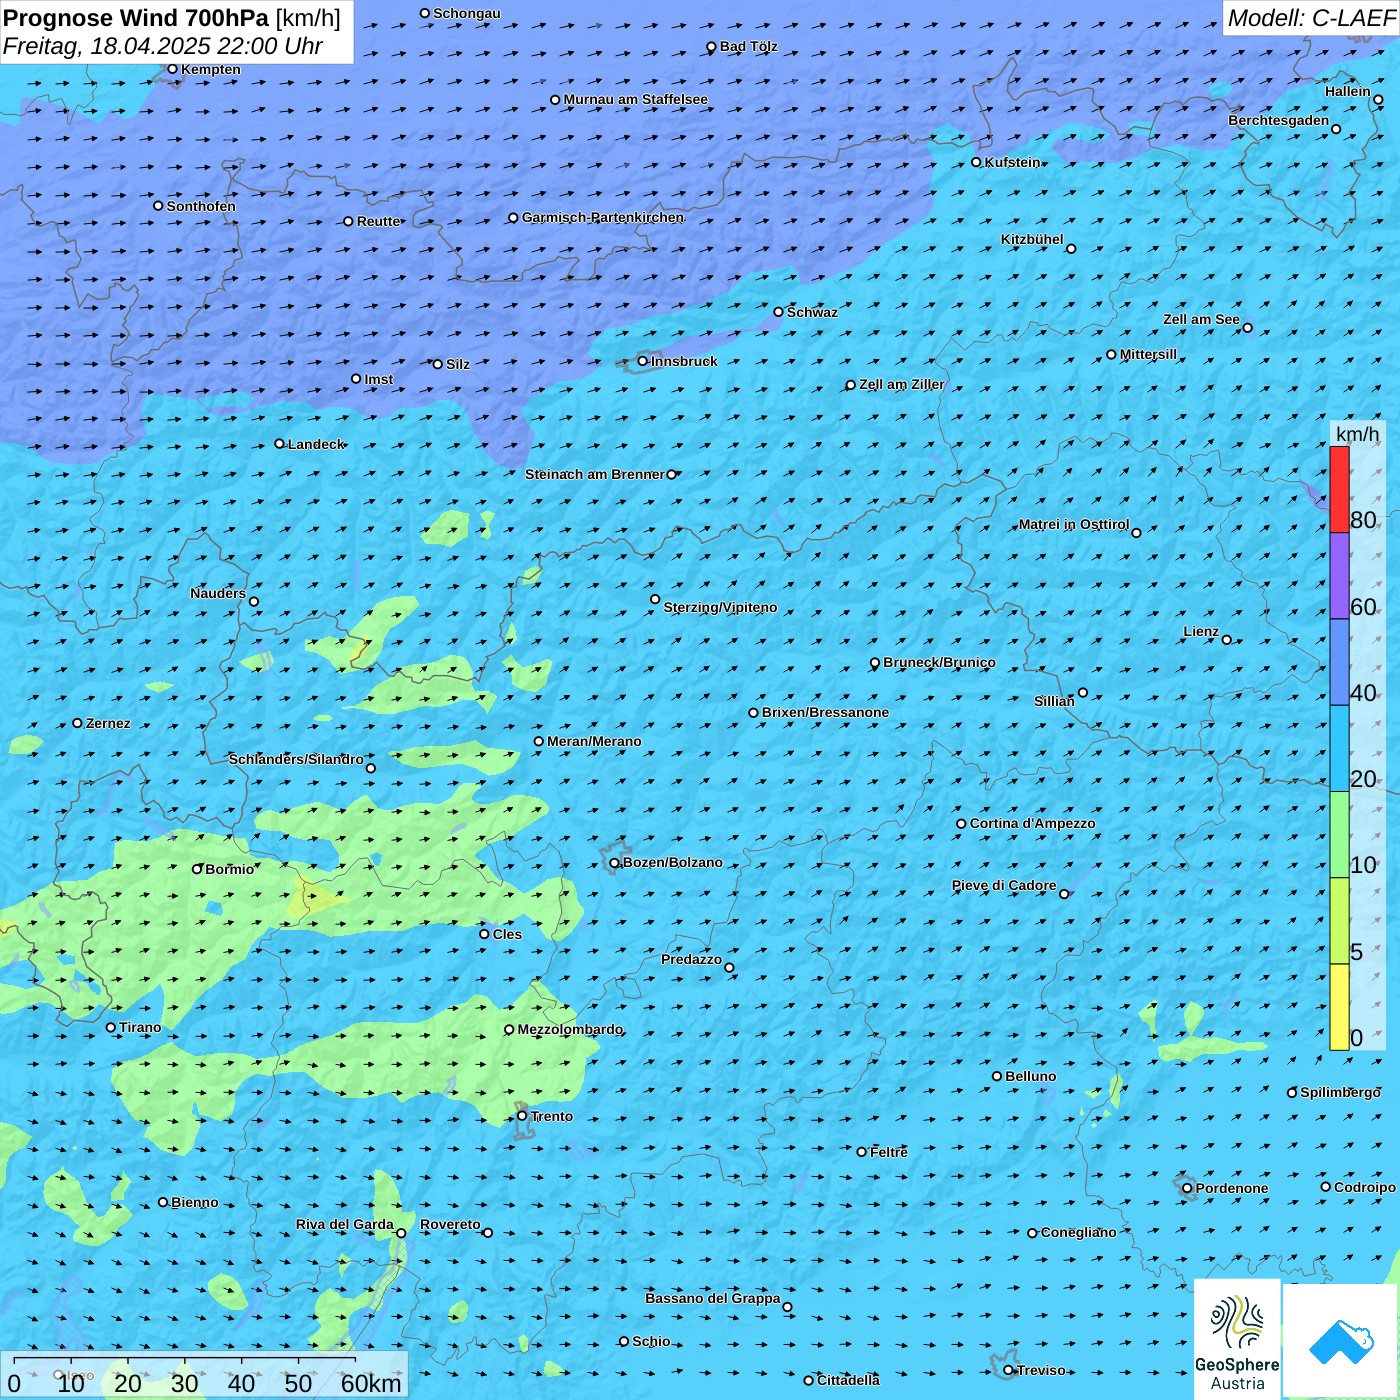The width and height of the screenshot is (1400, 1400).
Task: Click the purple legend band below 80
Action: pyautogui.click(x=1339, y=576)
